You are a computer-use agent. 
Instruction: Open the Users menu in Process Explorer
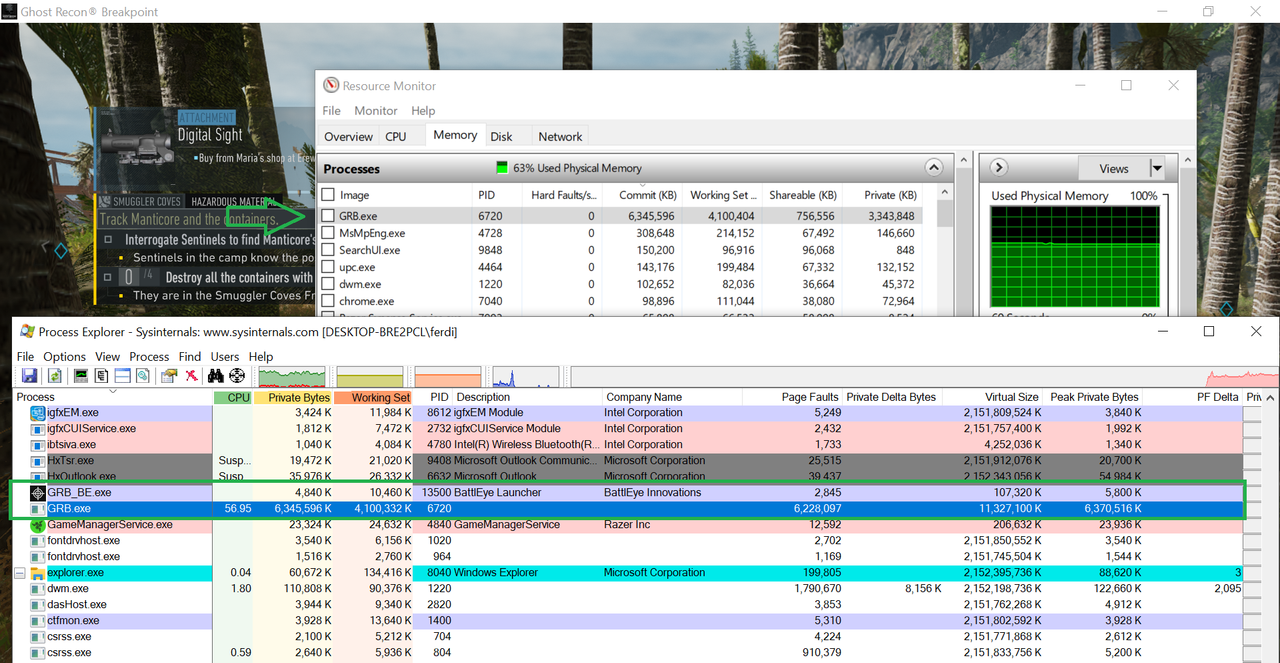(x=225, y=356)
